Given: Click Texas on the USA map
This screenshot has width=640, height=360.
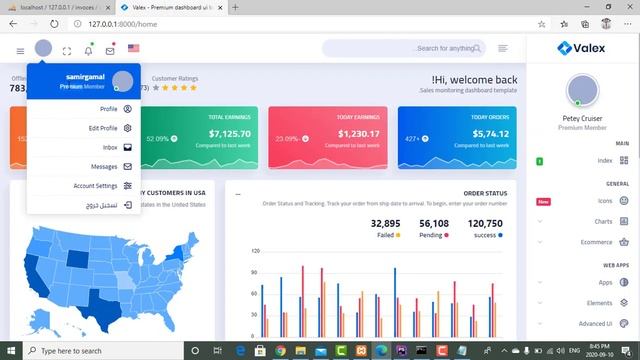Looking at the screenshot, I should 101,310.
